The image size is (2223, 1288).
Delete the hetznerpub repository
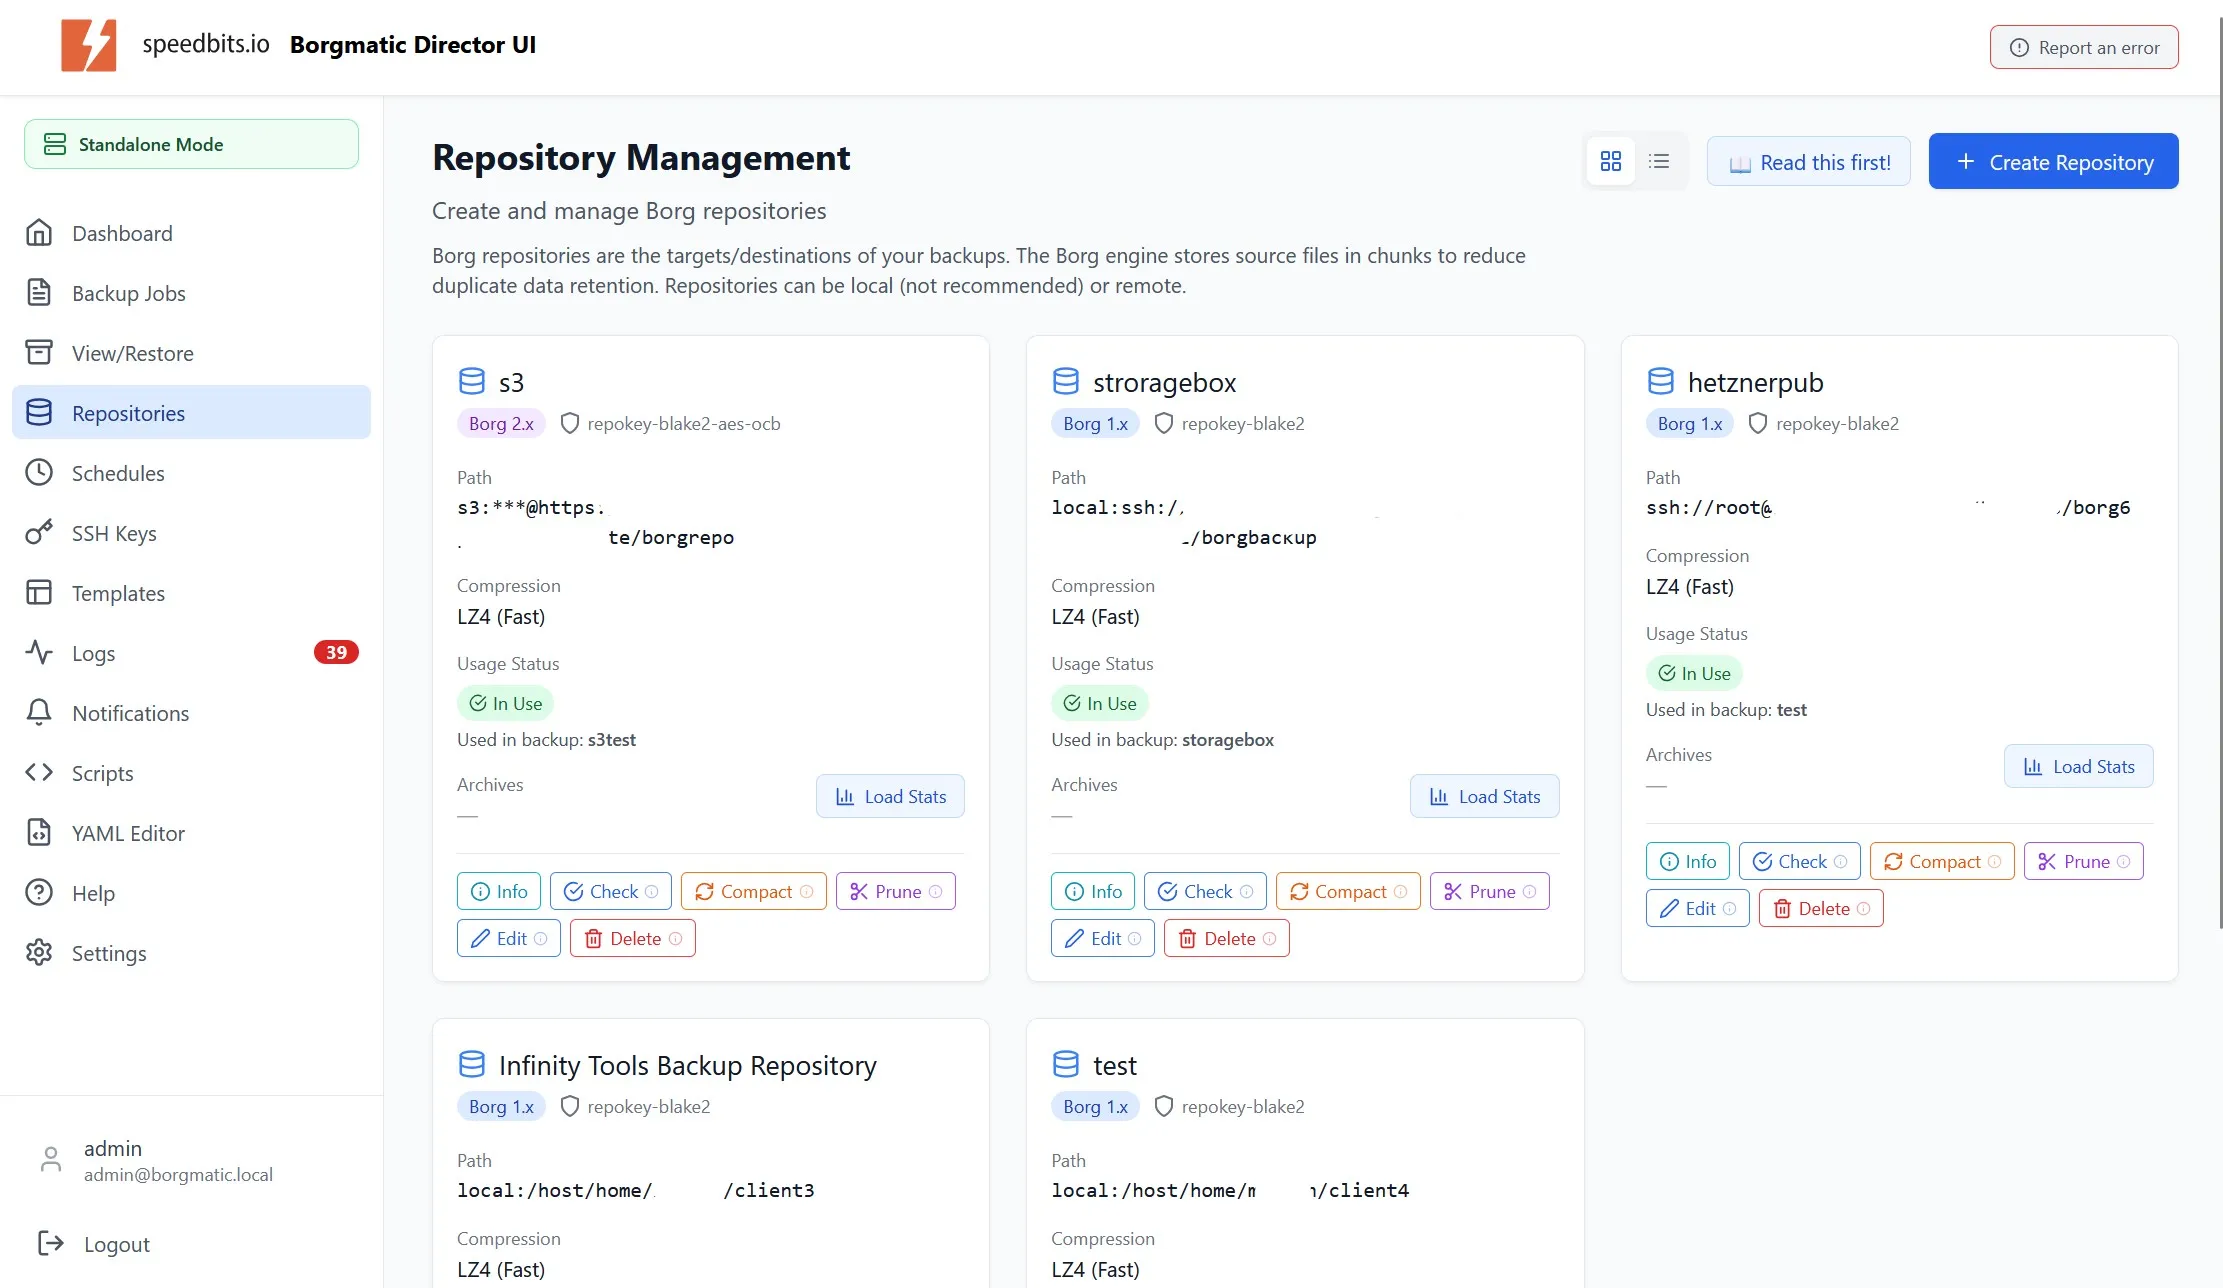click(x=1821, y=908)
